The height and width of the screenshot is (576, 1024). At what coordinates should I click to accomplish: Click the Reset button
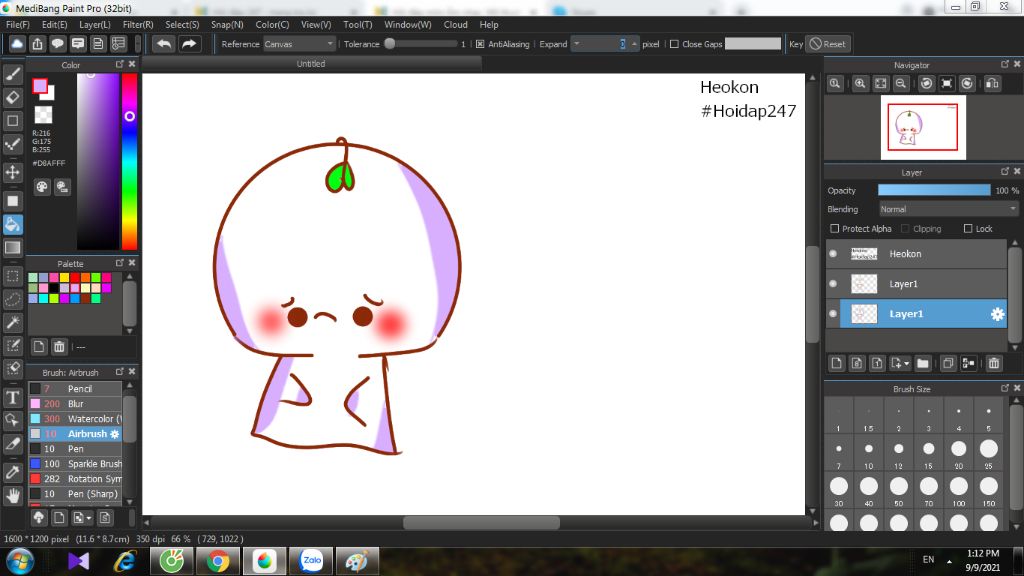click(827, 44)
